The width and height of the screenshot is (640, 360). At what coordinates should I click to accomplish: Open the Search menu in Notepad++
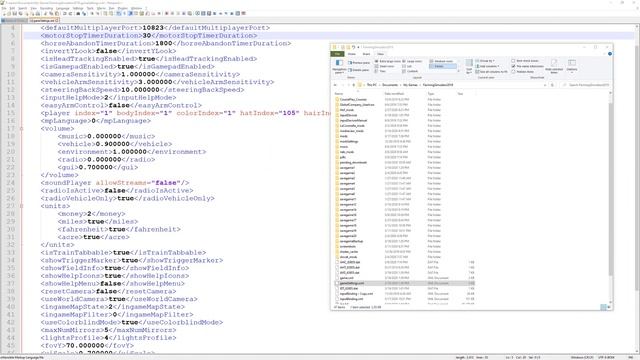pyautogui.click(x=22, y=8)
